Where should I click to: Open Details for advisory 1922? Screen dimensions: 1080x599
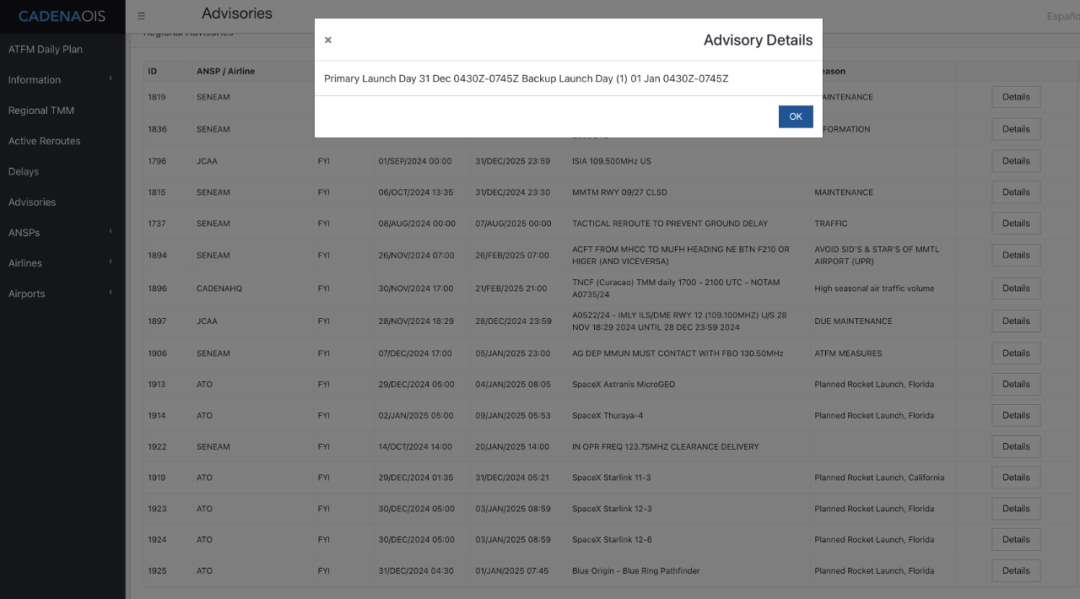coord(1015,446)
